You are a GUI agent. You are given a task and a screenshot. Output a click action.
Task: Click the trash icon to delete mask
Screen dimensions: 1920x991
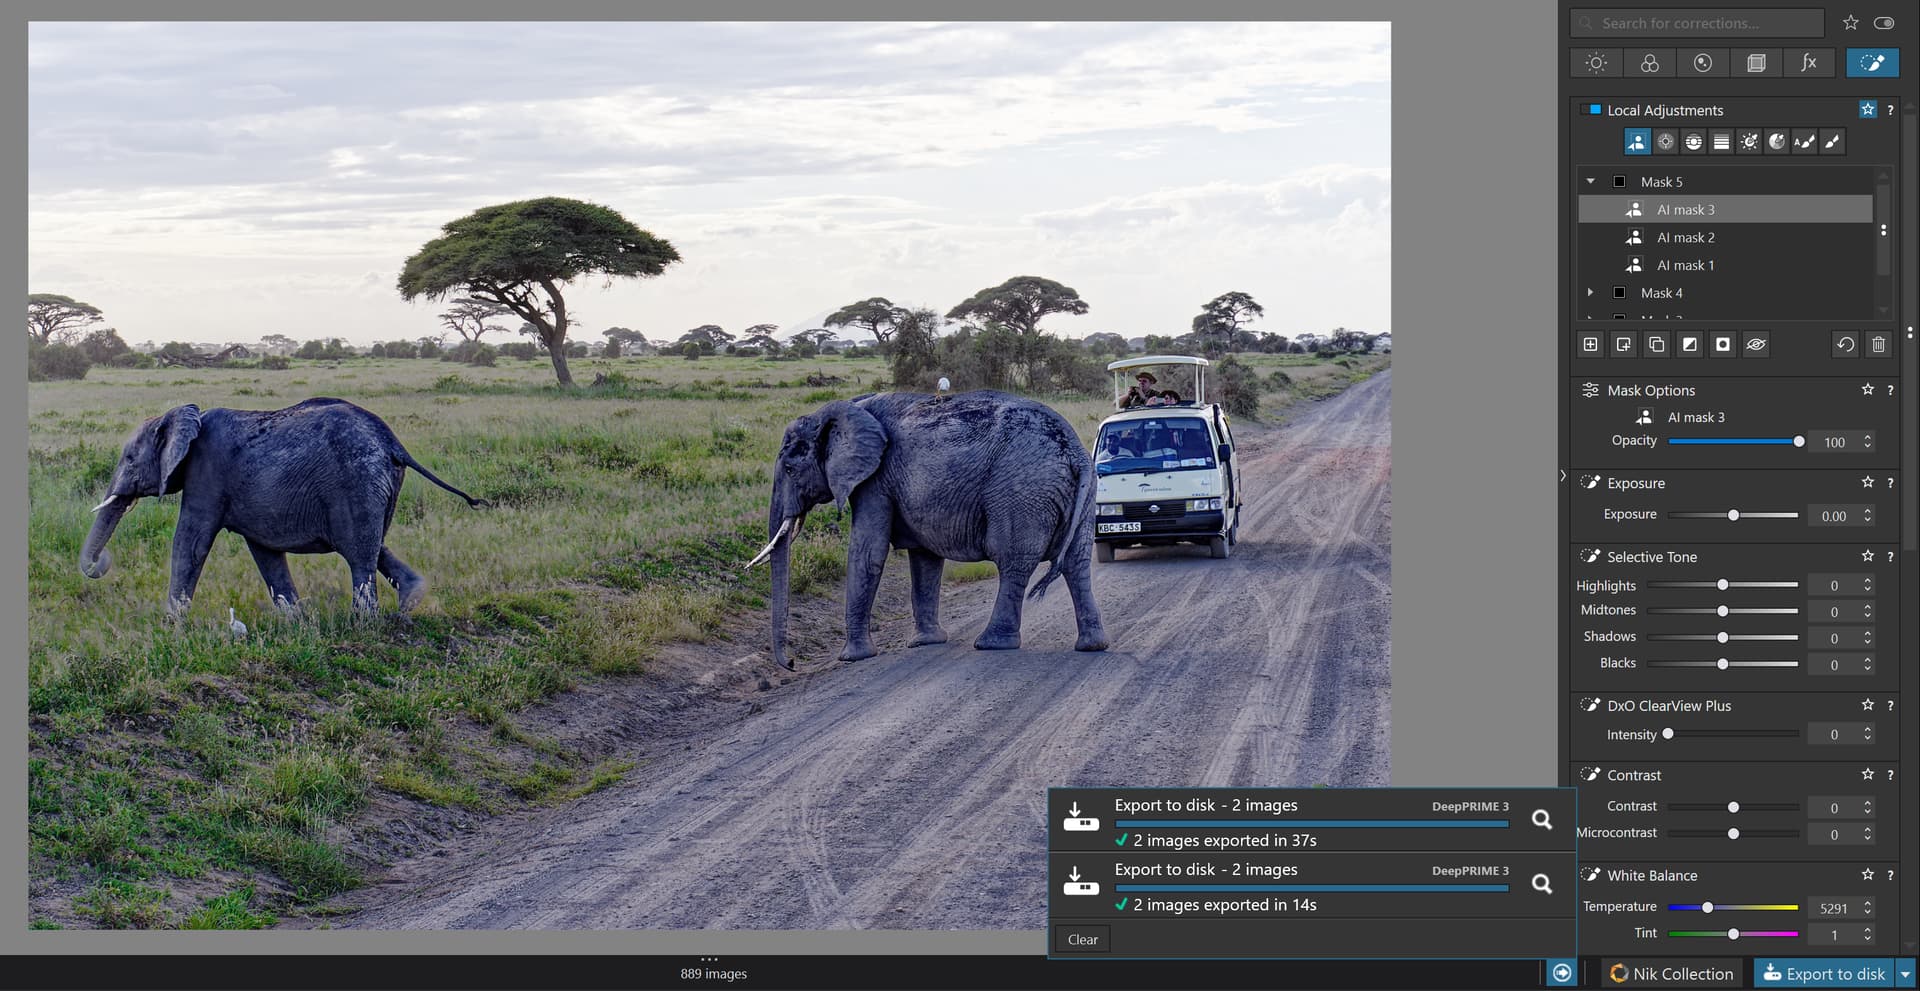1878,345
